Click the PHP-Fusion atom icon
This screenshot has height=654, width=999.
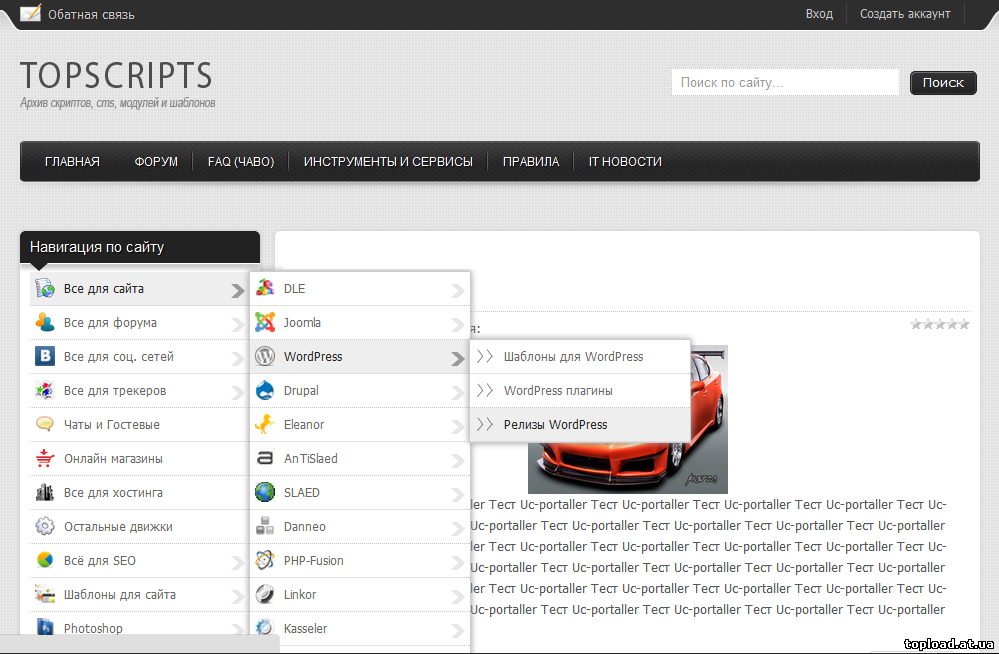point(265,560)
